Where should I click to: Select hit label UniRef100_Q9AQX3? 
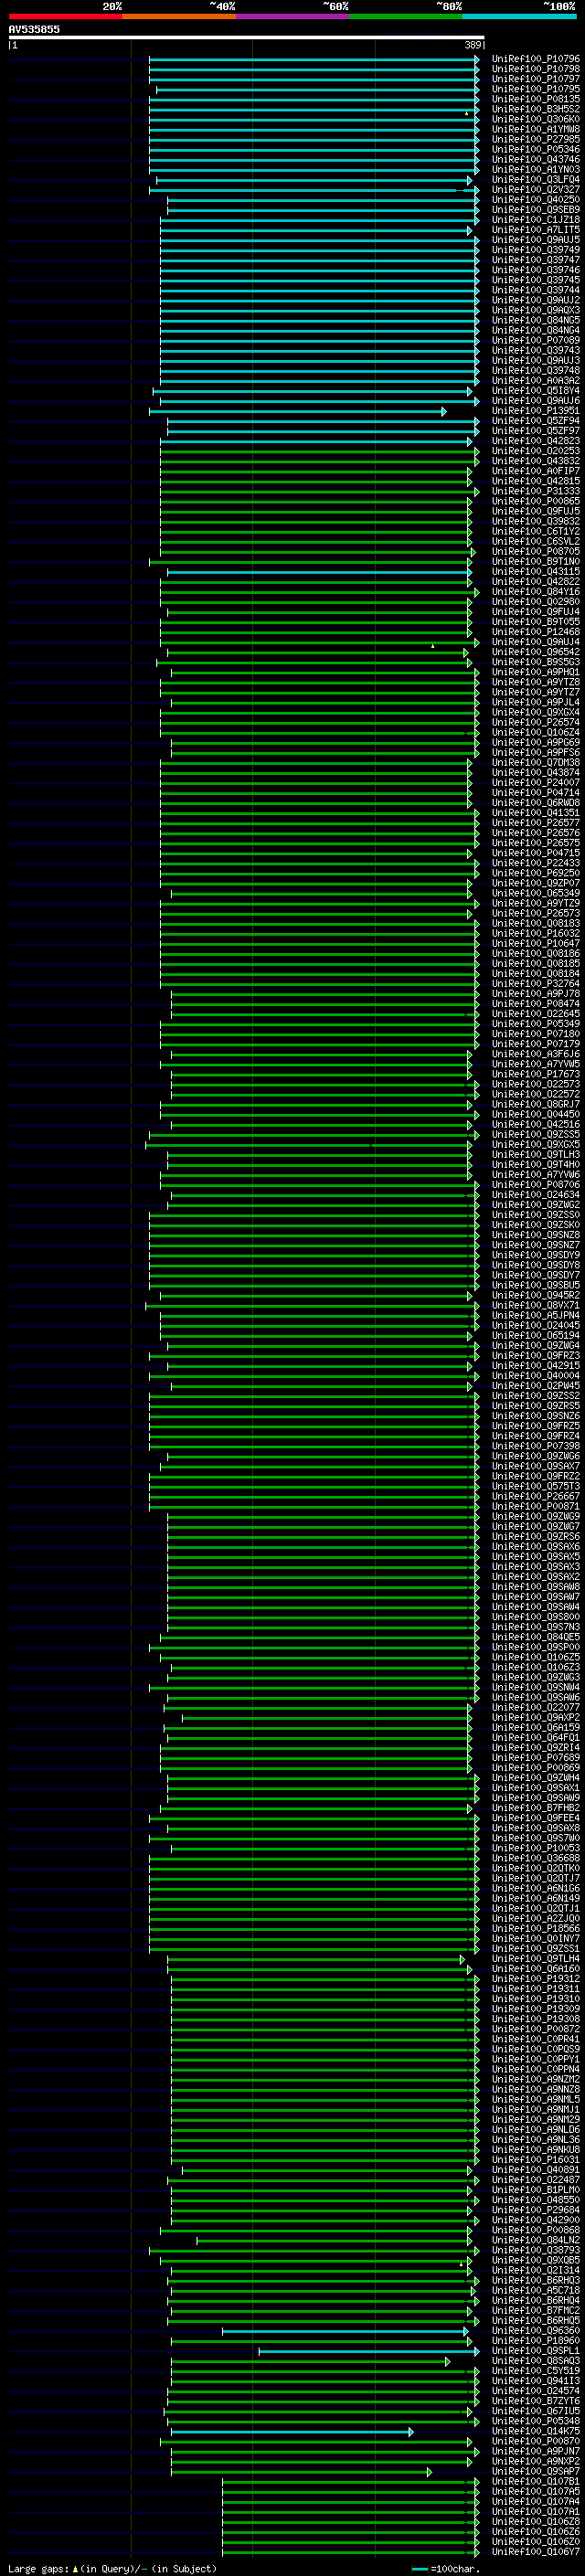(x=536, y=310)
